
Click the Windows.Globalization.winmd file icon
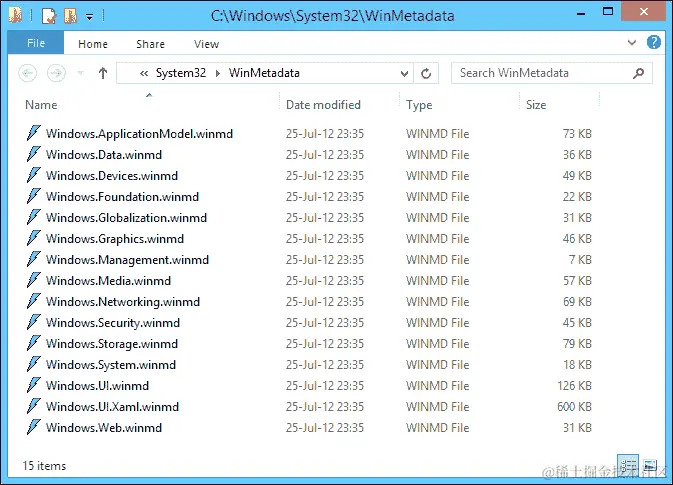click(34, 218)
